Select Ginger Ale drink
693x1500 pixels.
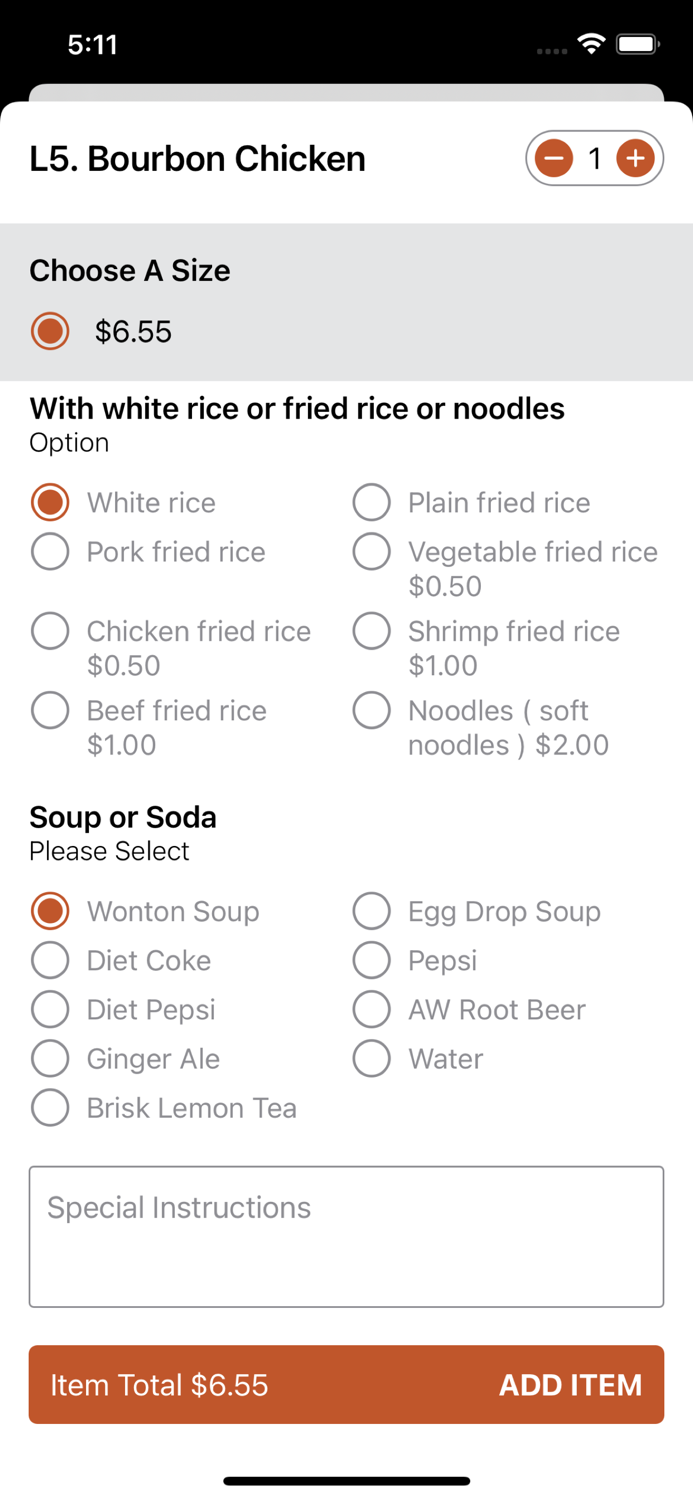pyautogui.click(x=50, y=1058)
